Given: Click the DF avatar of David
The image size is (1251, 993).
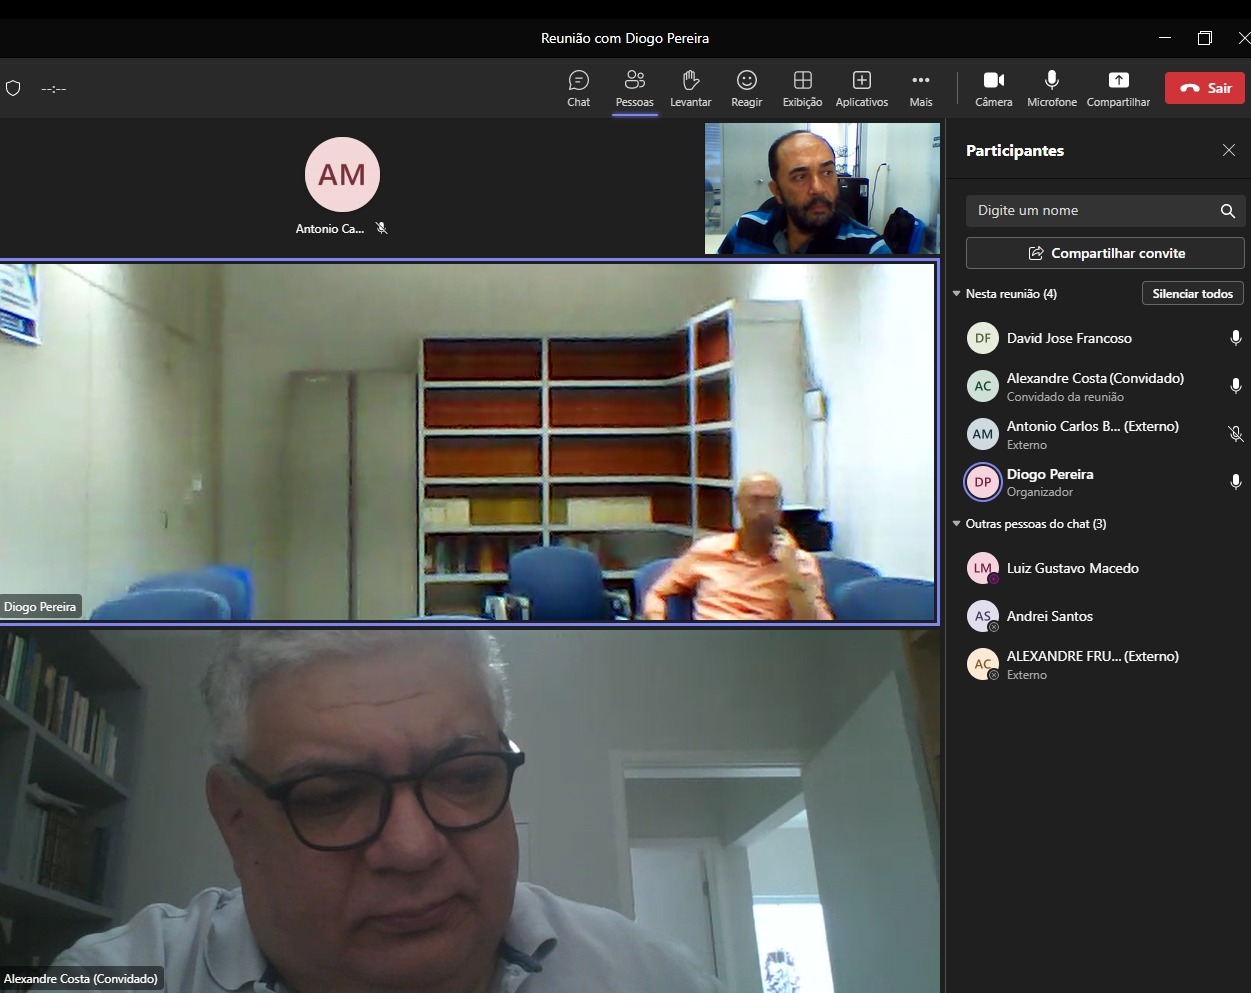Looking at the screenshot, I should coord(982,338).
